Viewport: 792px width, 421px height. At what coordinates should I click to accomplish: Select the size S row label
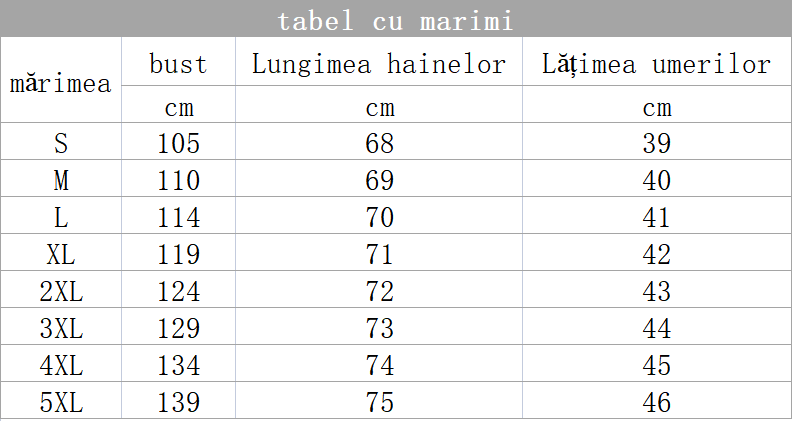(61, 143)
